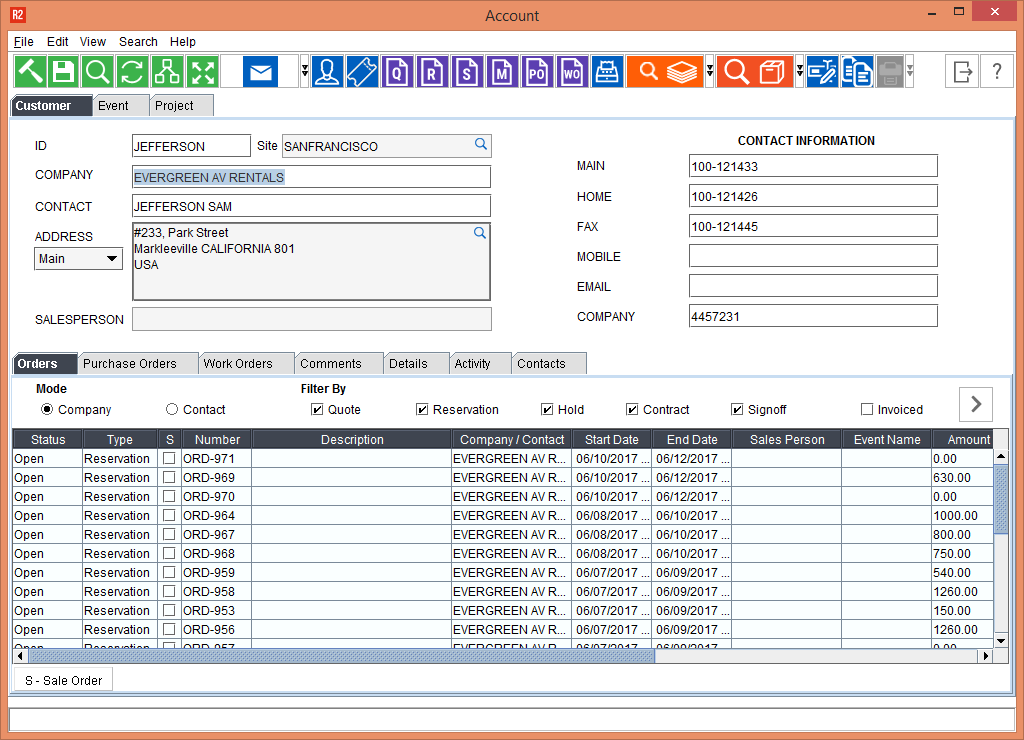Open the contact person icon
The image size is (1024, 740).
(x=327, y=71)
